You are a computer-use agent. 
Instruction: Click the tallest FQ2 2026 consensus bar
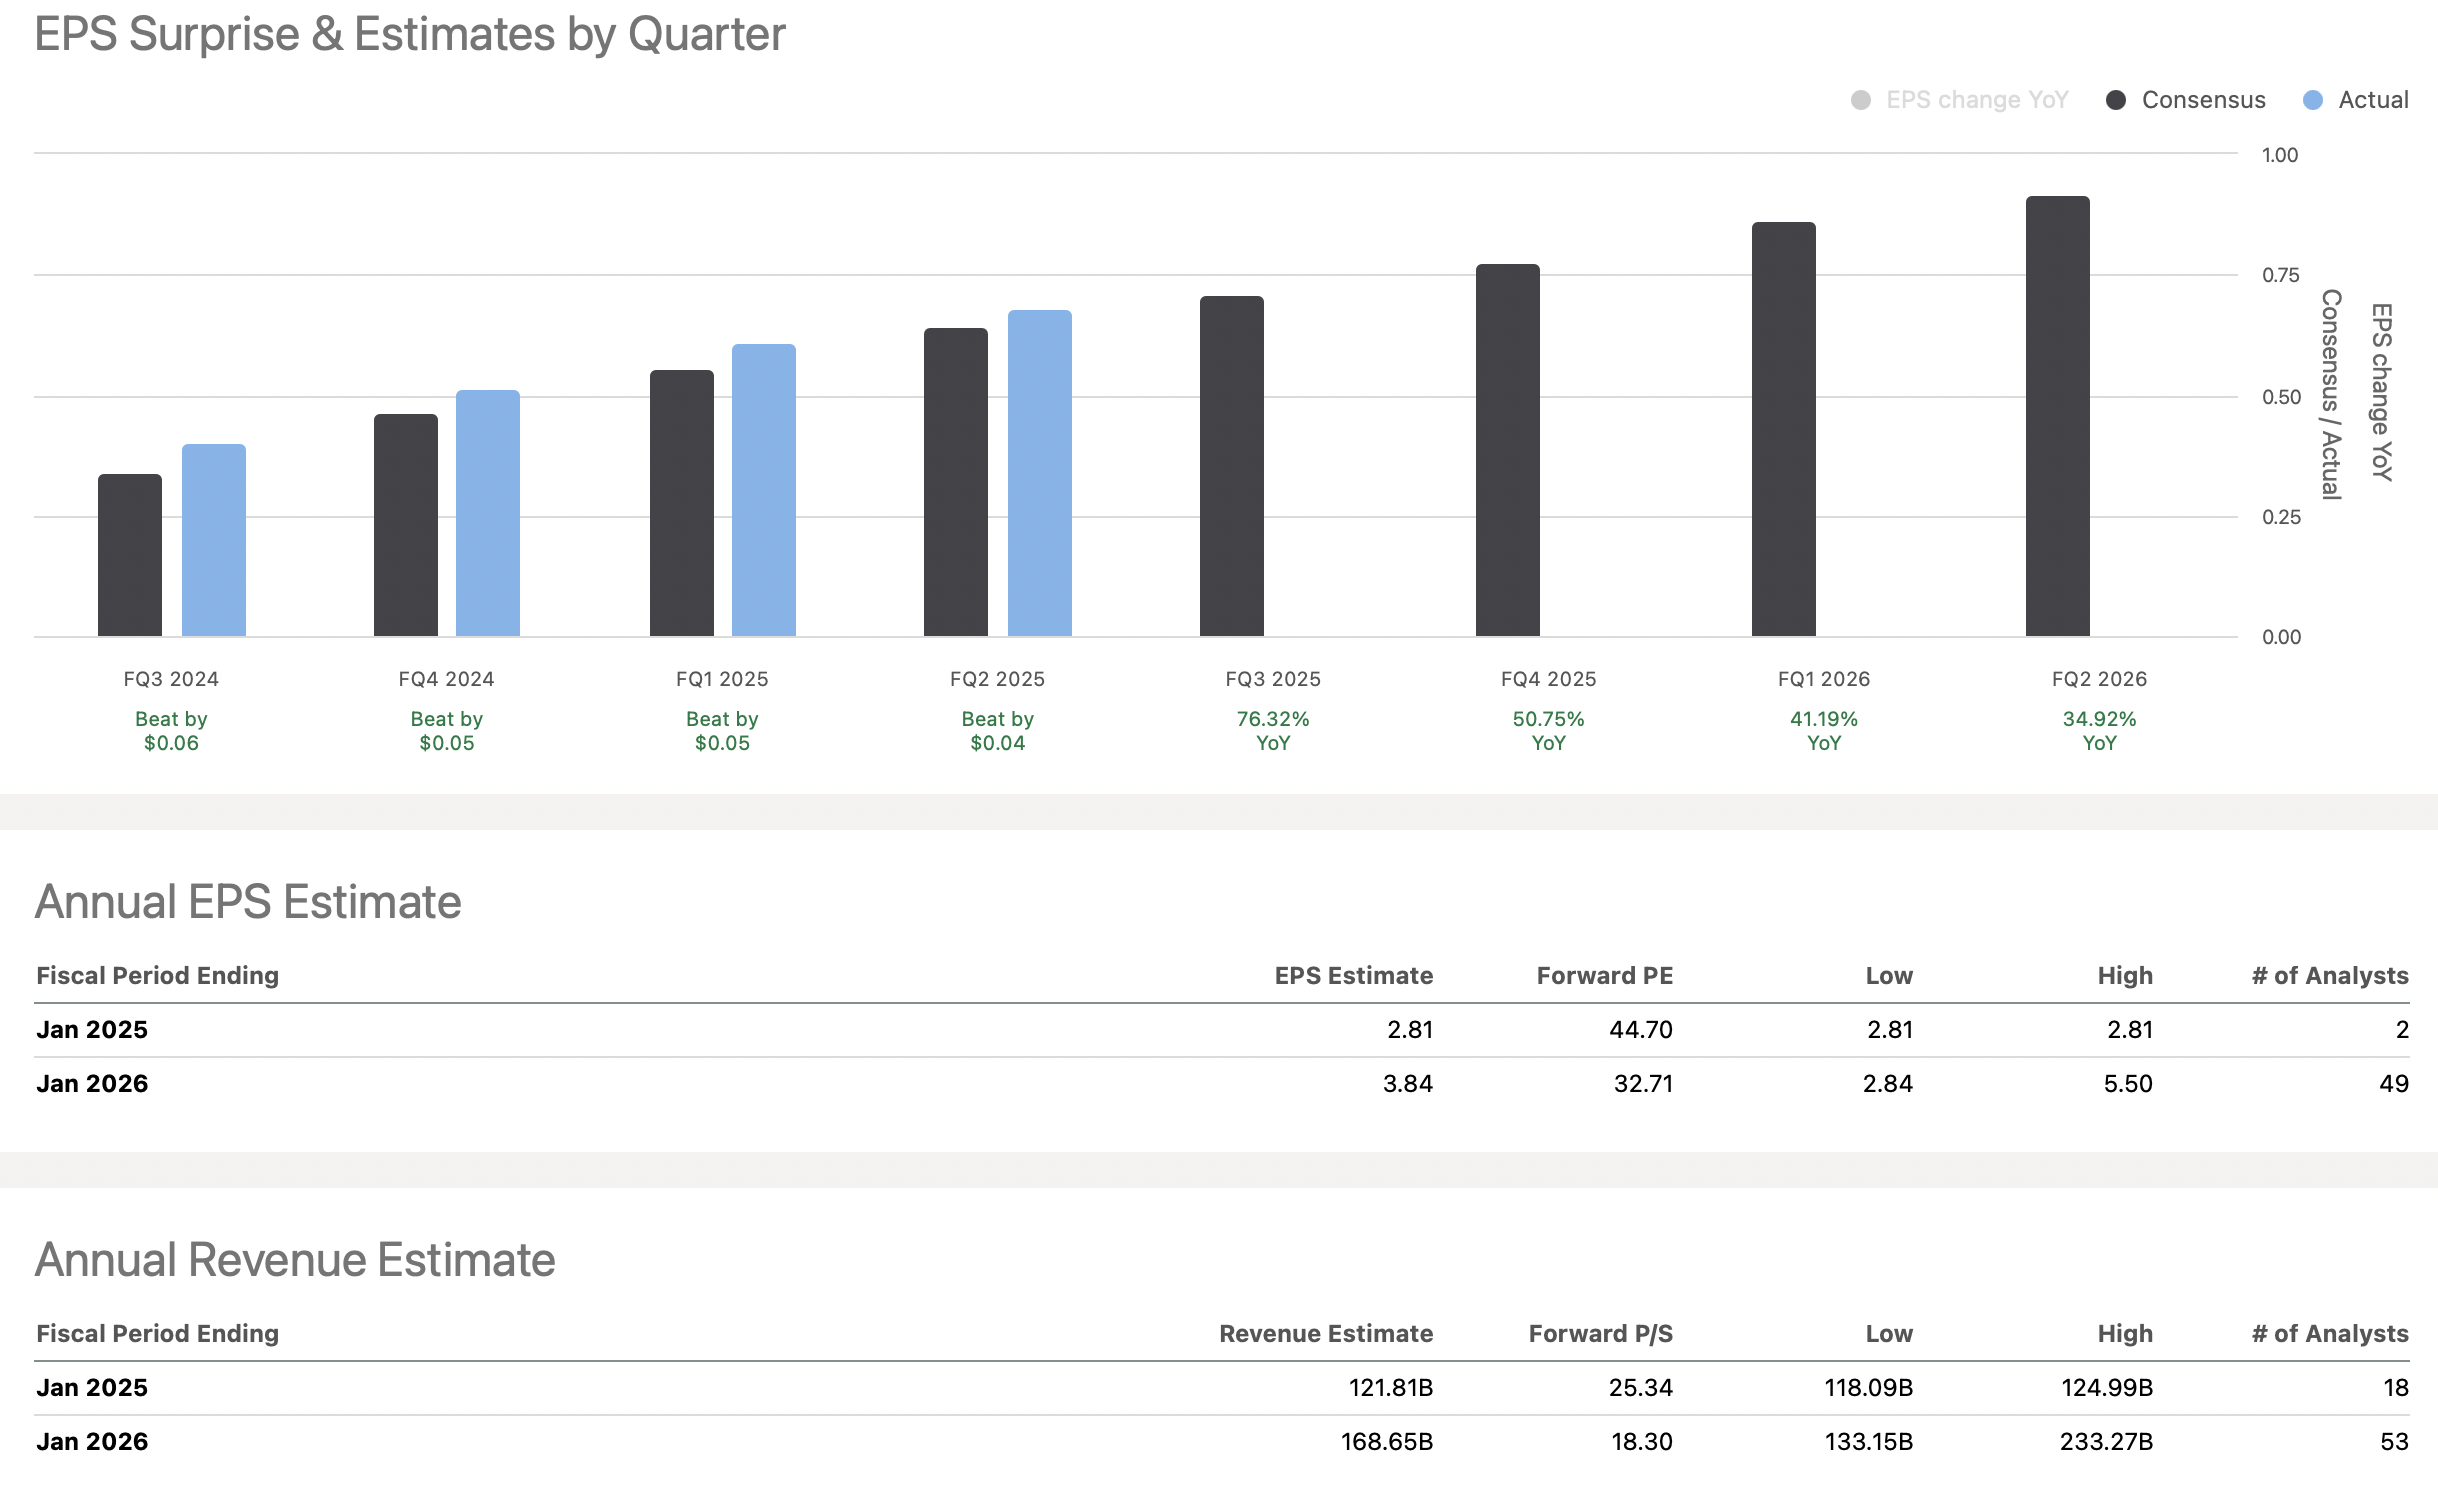click(x=2058, y=416)
